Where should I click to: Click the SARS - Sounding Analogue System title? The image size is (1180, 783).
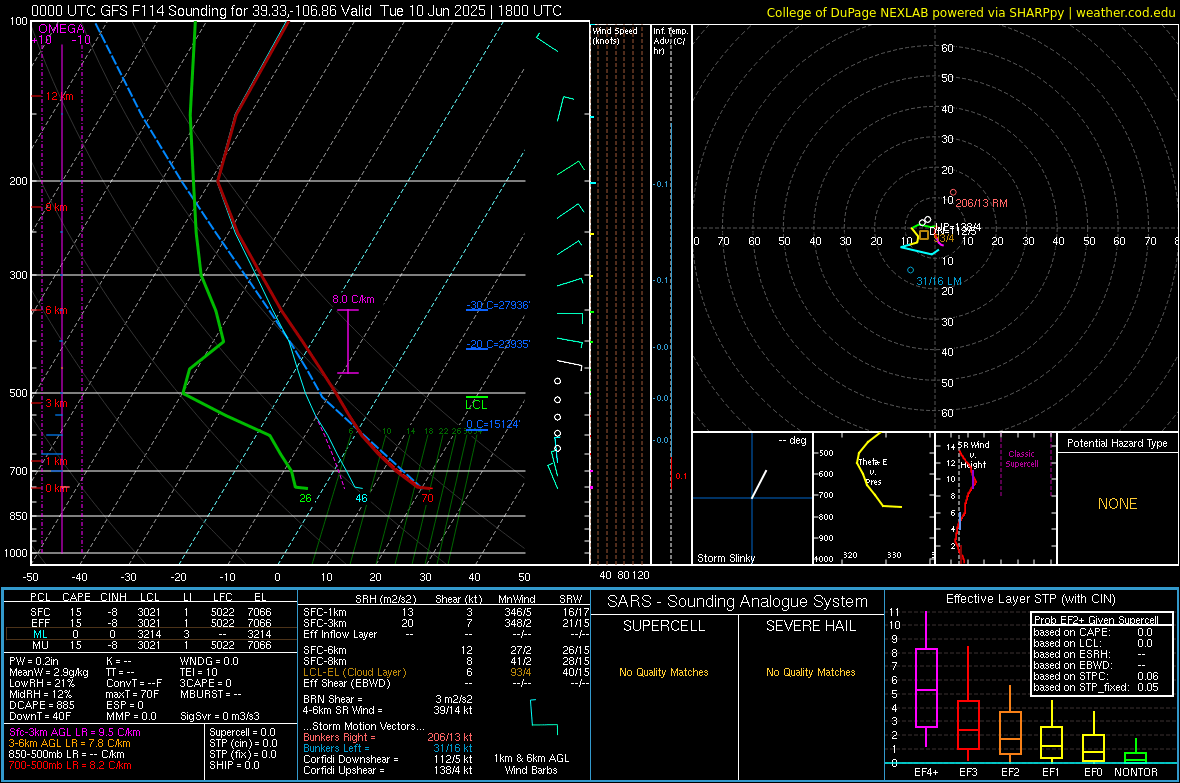tap(738, 602)
